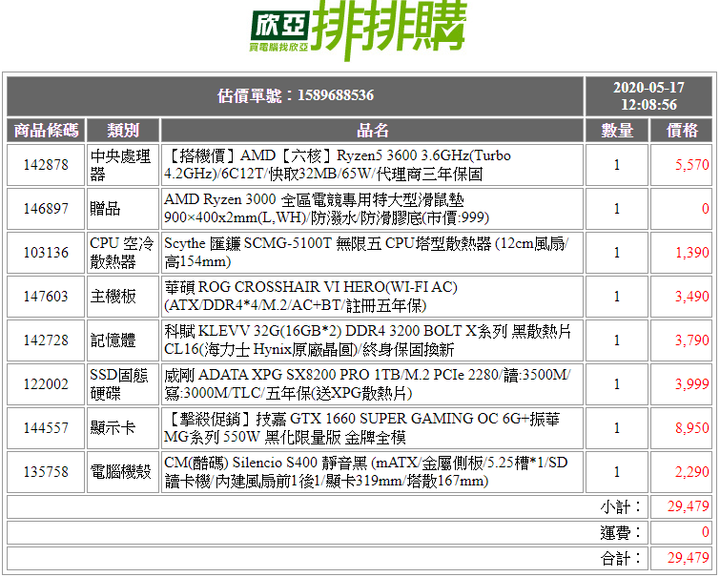Click the quantity in the 顯示卡 row

[x=617, y=428]
